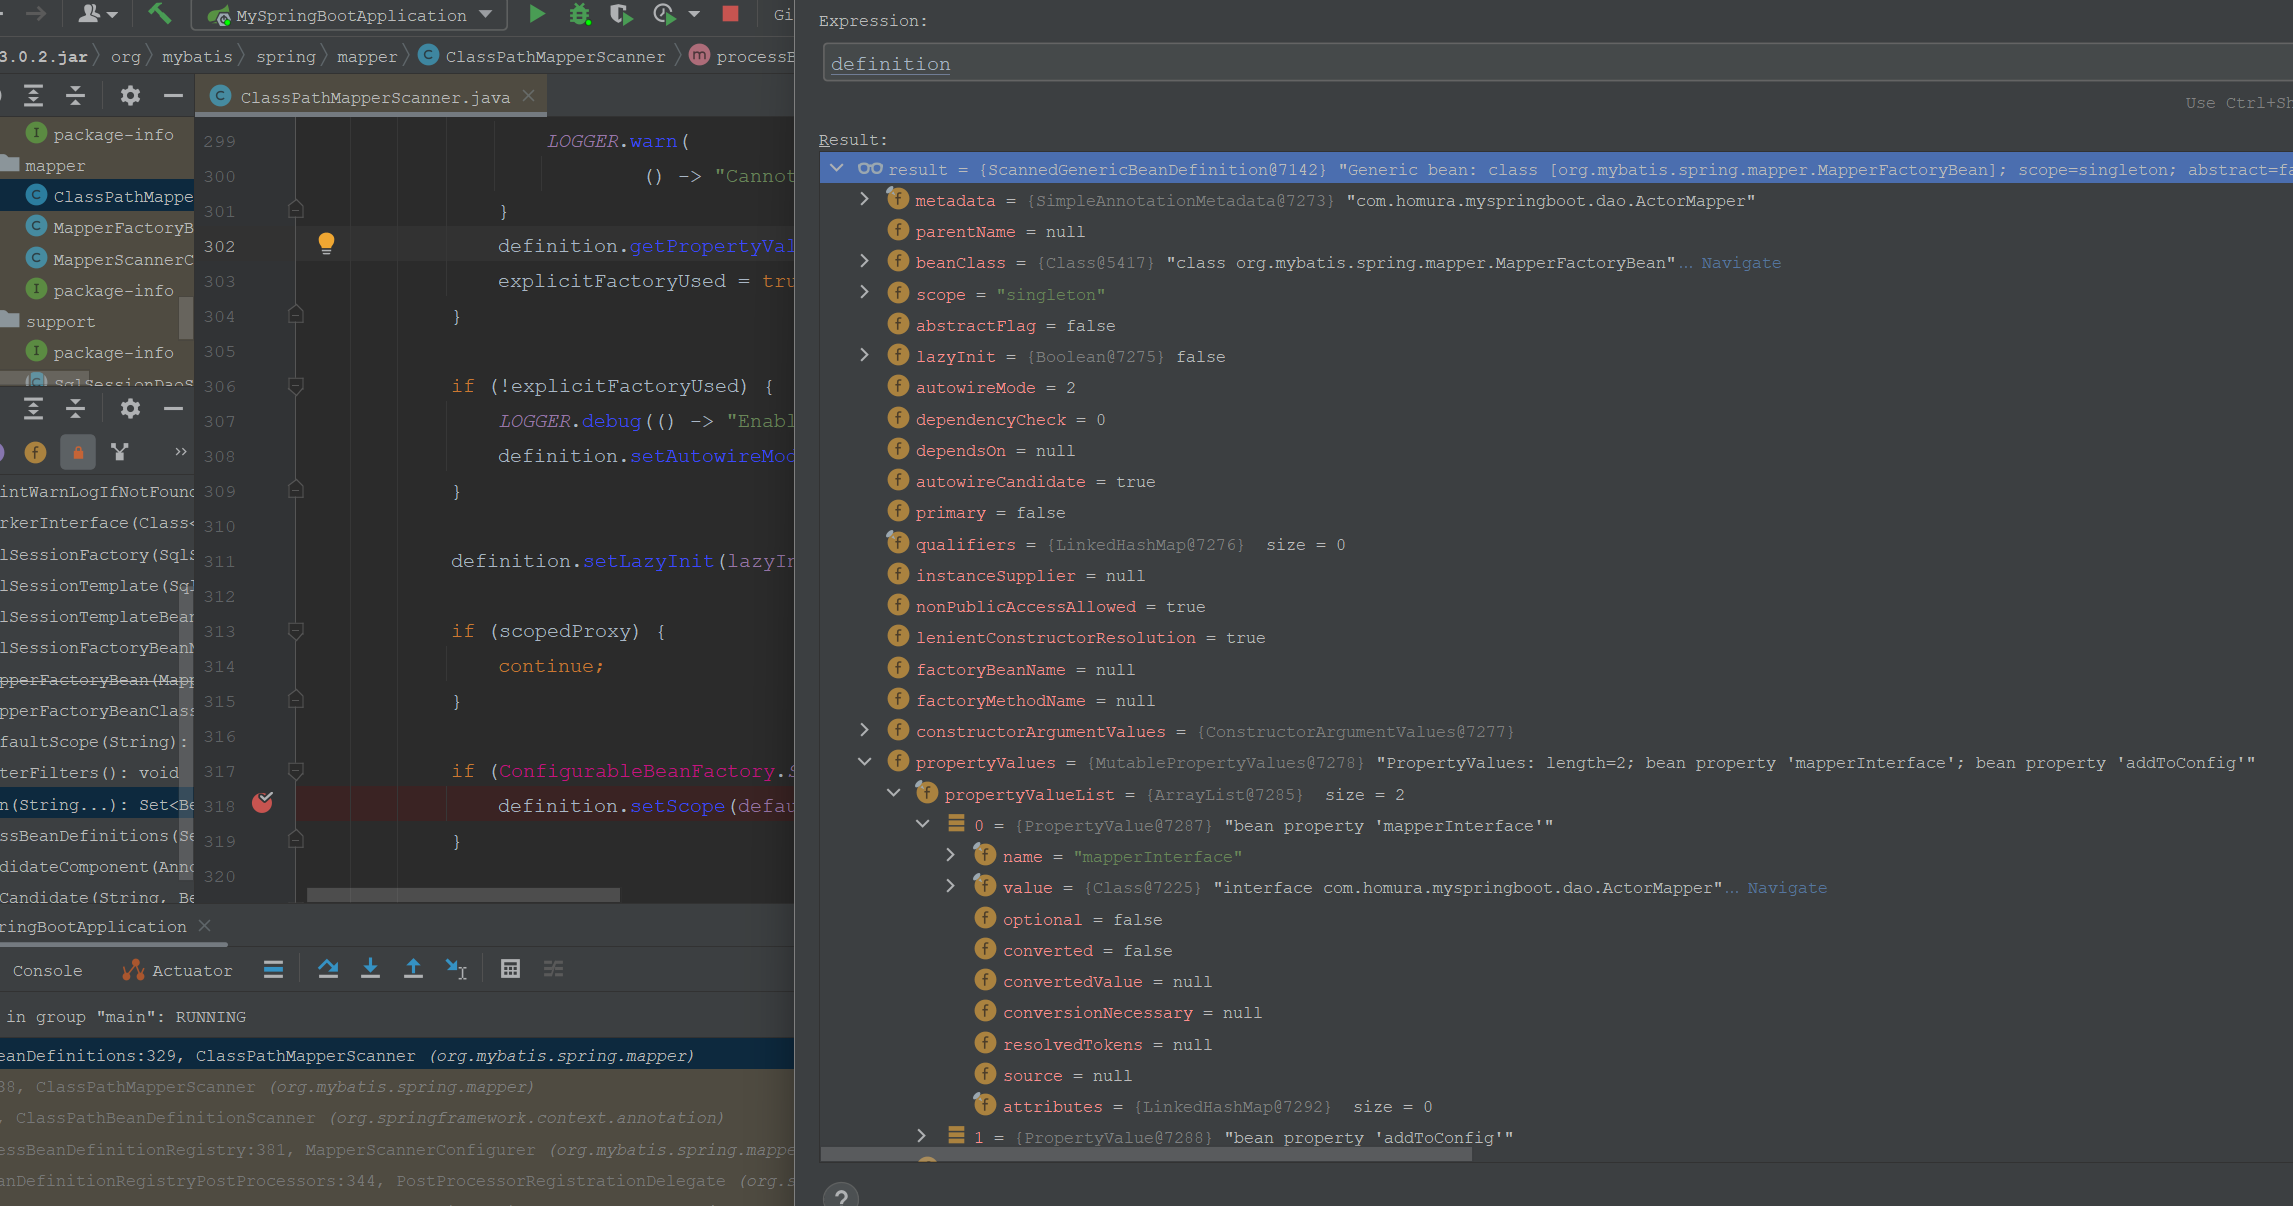Click the green Run application button
The image size is (2293, 1206).
(x=537, y=14)
